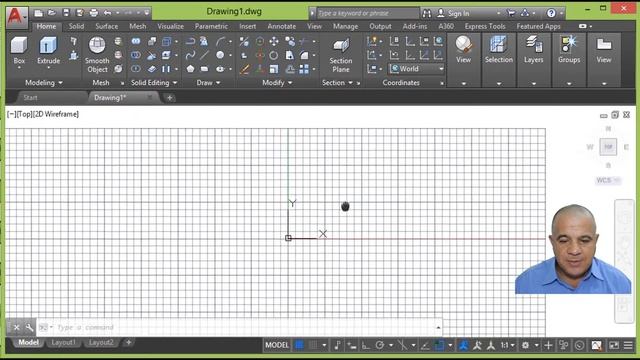Screen dimensions: 640x360
Task: Toggle Snap mode in status bar
Action: tap(313, 345)
